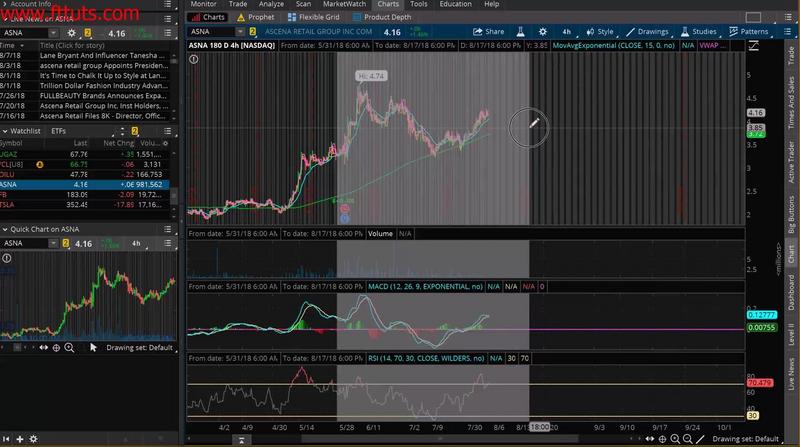Viewport: 800px width, 447px height.
Task: Open the Education tab
Action: (x=456, y=4)
